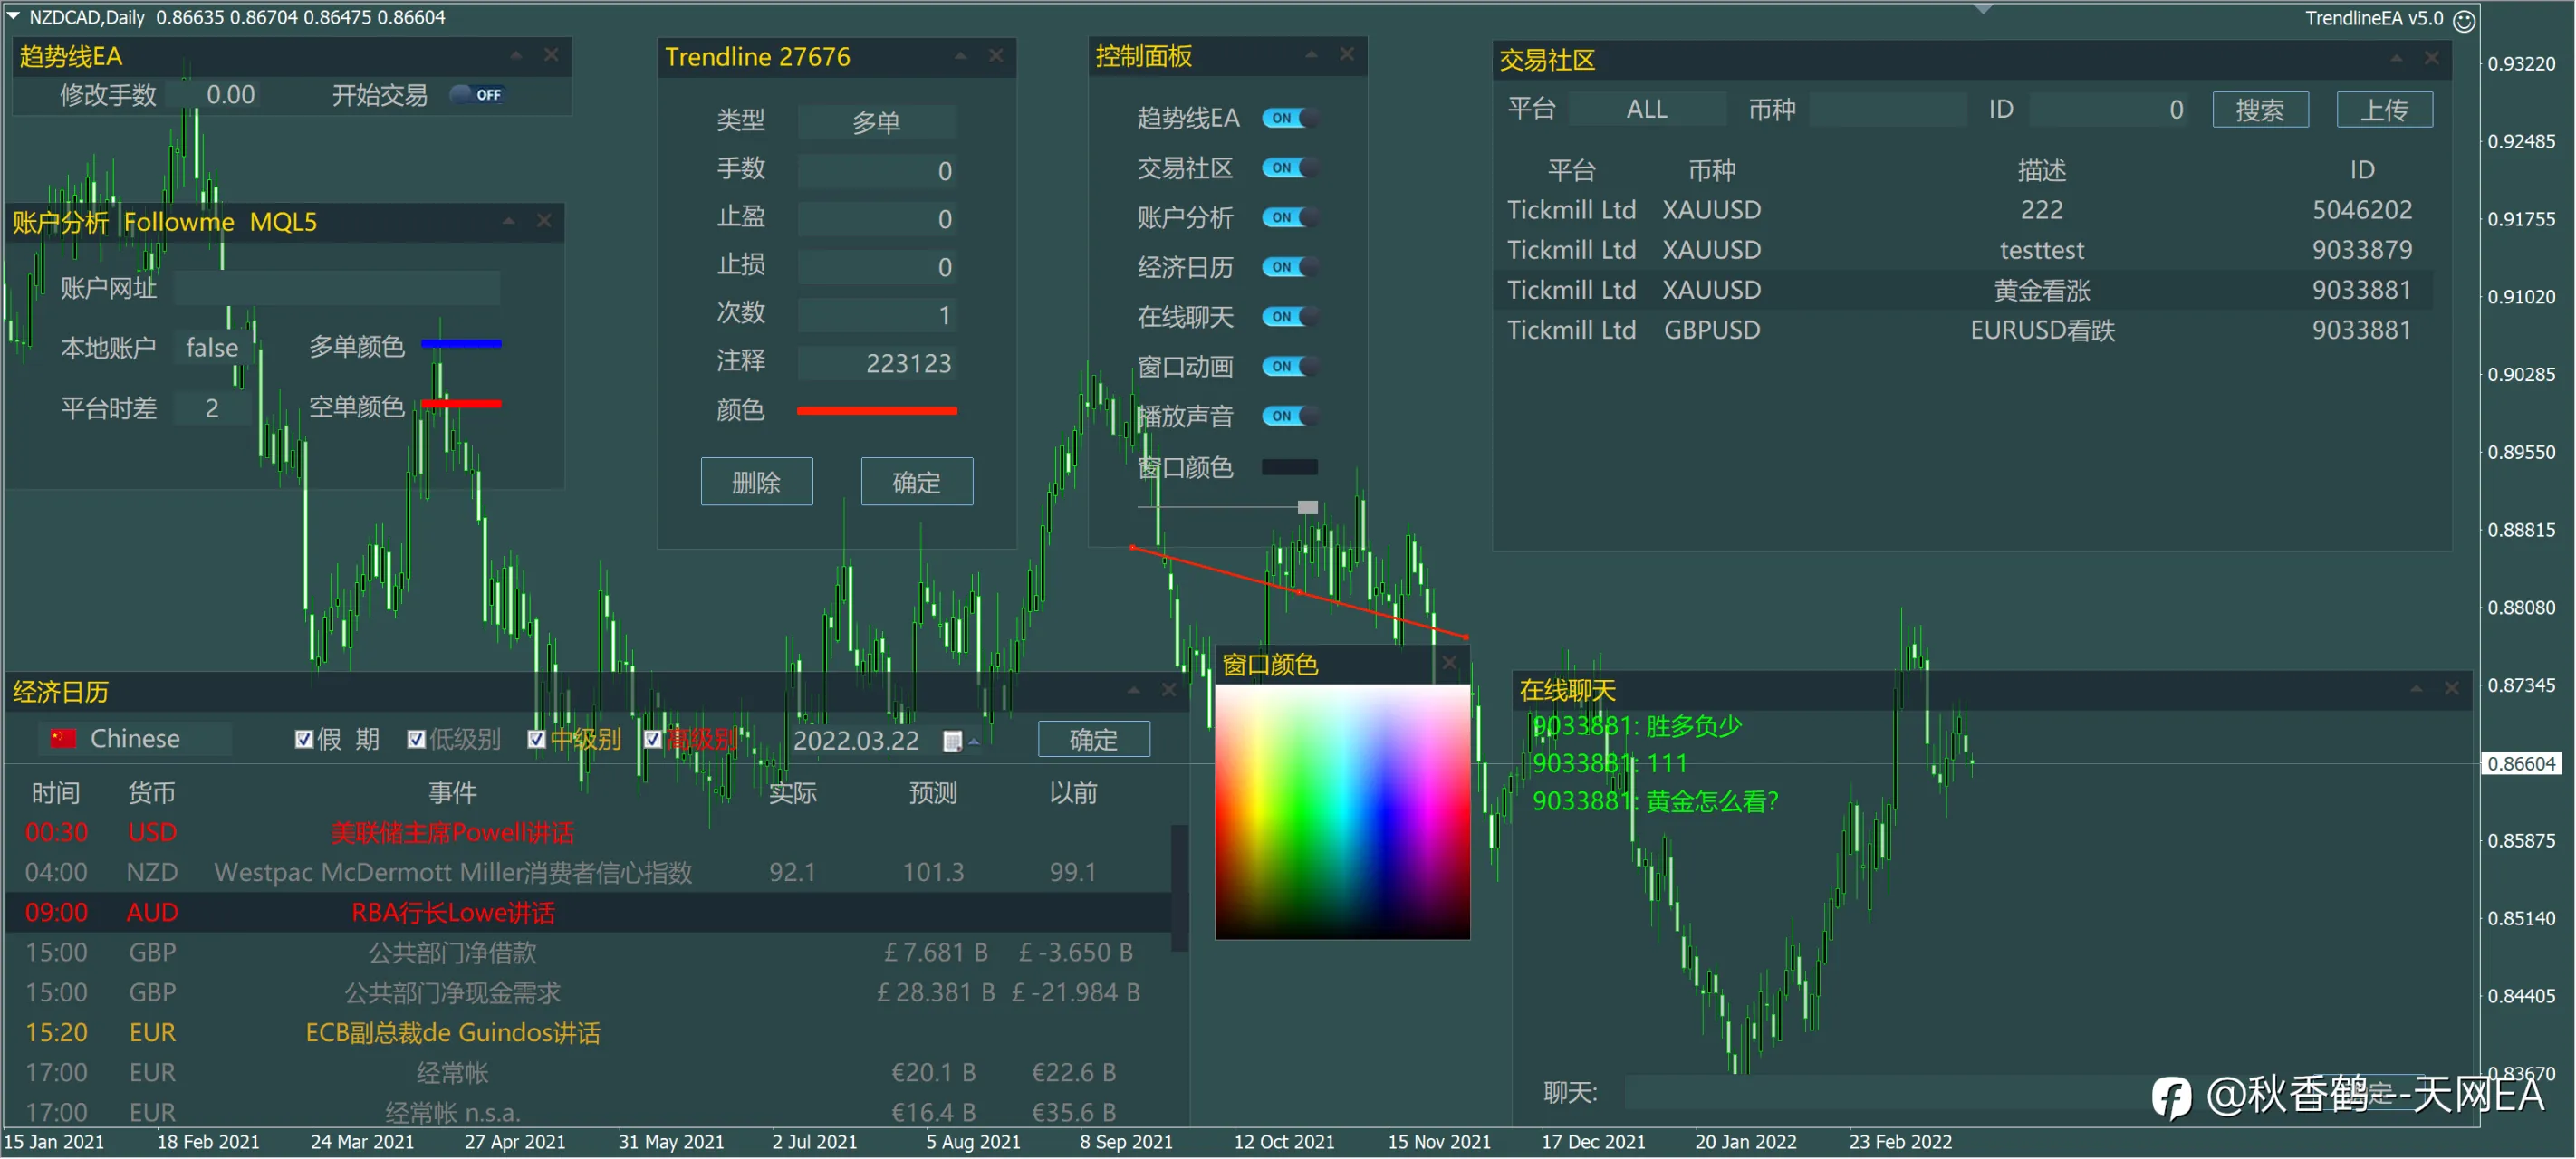Click the 删除 delete button
This screenshot has height=1159, width=2576.
(x=756, y=482)
